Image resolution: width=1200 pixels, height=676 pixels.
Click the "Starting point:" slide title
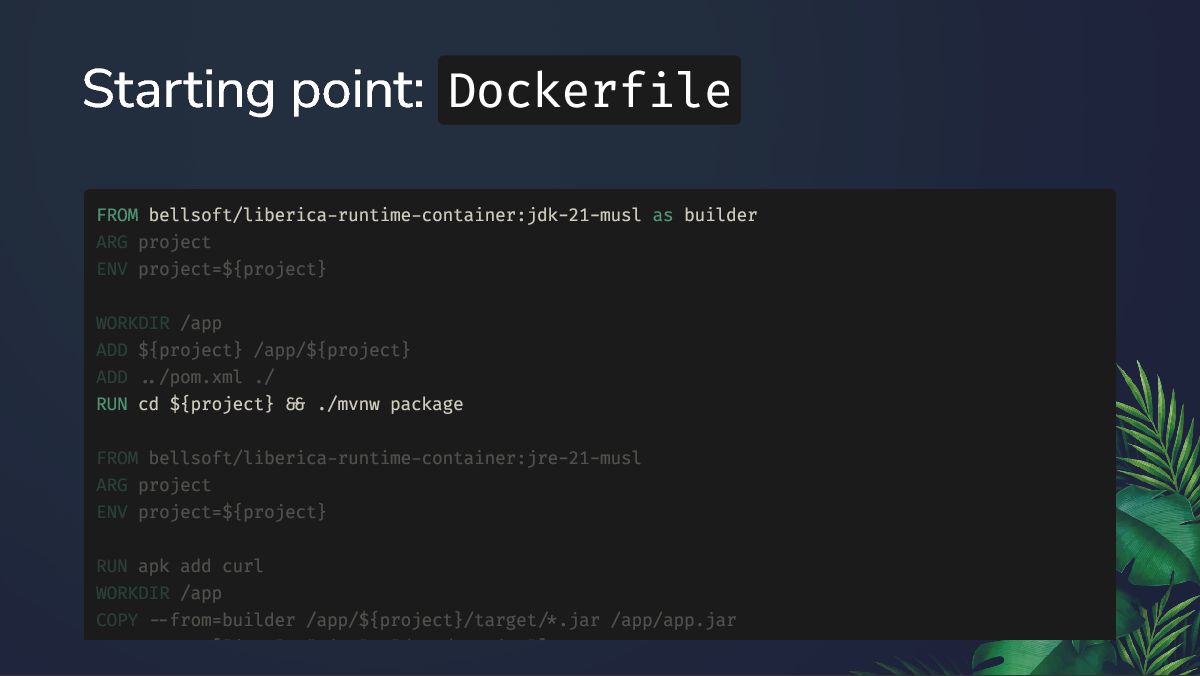point(254,90)
